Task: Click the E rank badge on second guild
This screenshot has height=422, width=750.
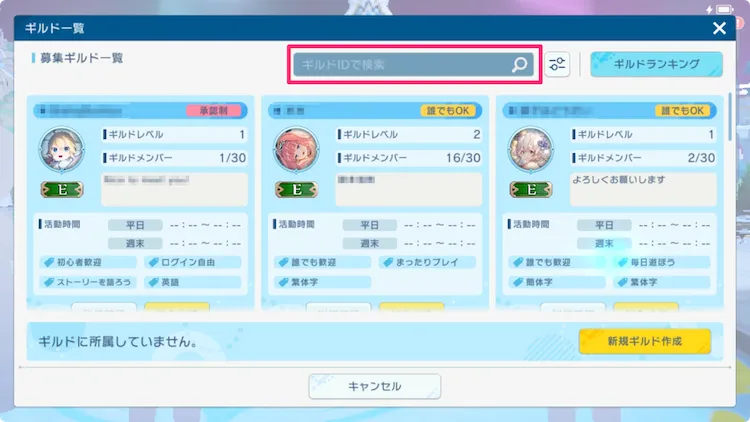Action: 297,190
